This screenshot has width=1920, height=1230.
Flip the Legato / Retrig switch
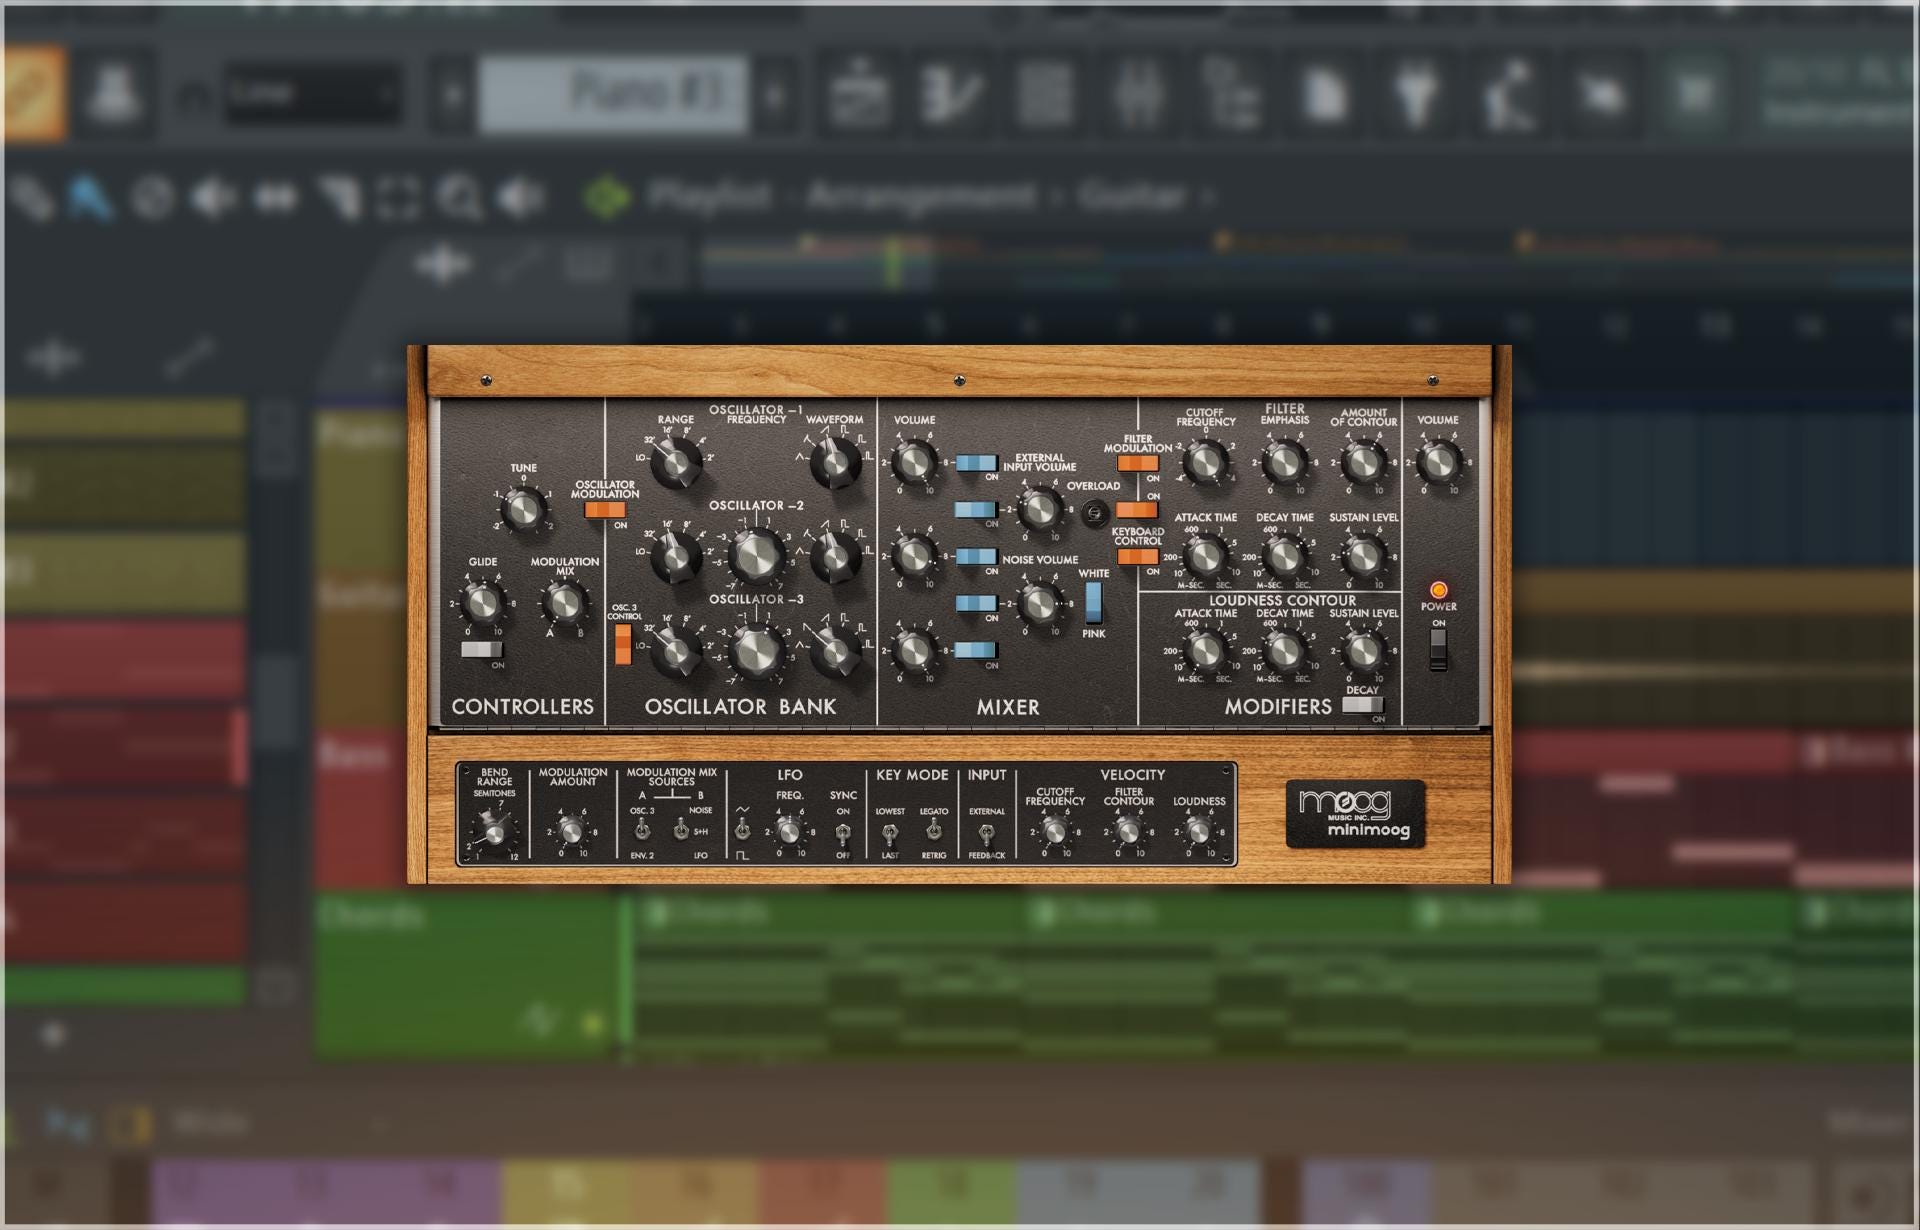pyautogui.click(x=934, y=831)
